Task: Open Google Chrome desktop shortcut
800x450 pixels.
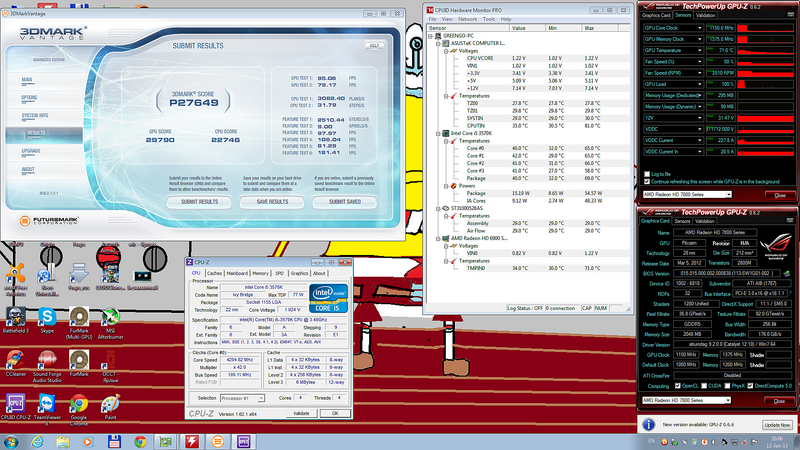Action: tap(79, 409)
